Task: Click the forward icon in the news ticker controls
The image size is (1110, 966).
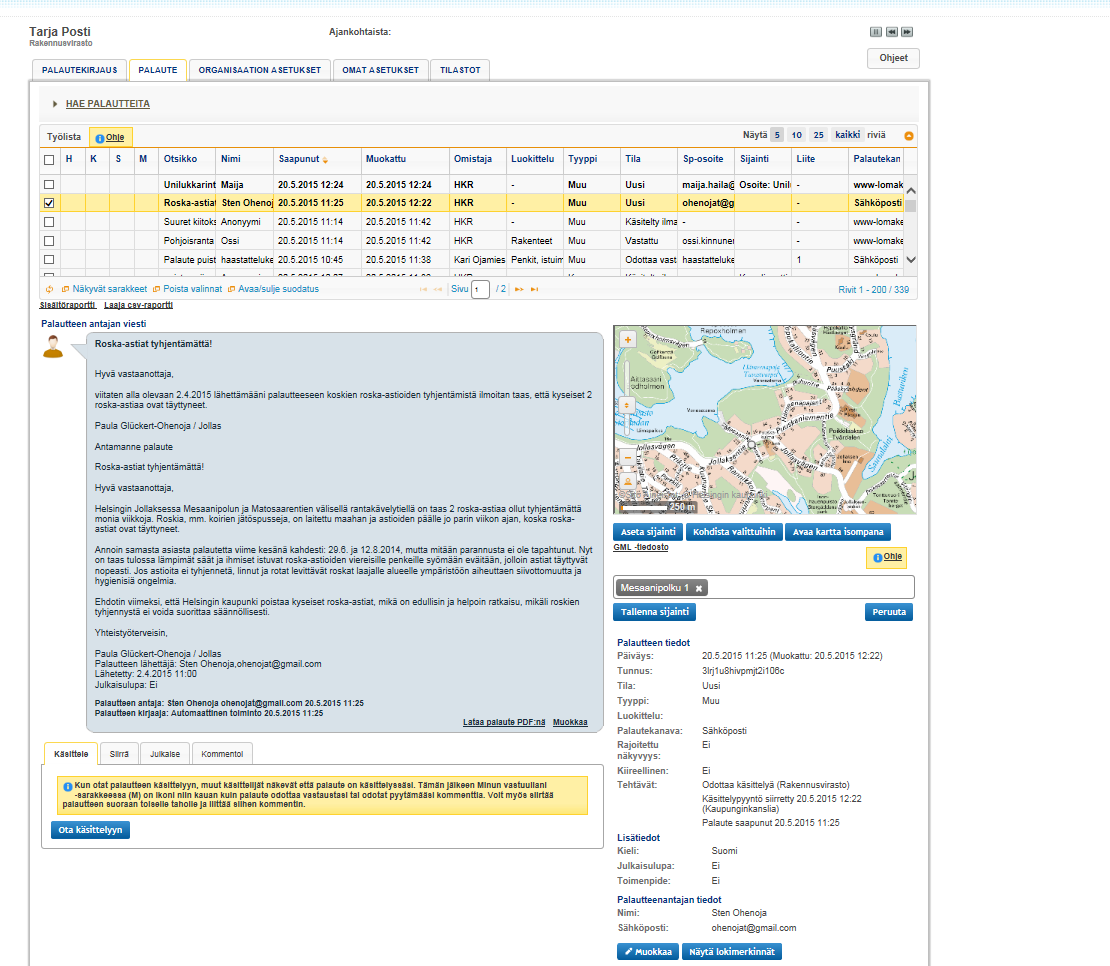Action: tap(907, 32)
